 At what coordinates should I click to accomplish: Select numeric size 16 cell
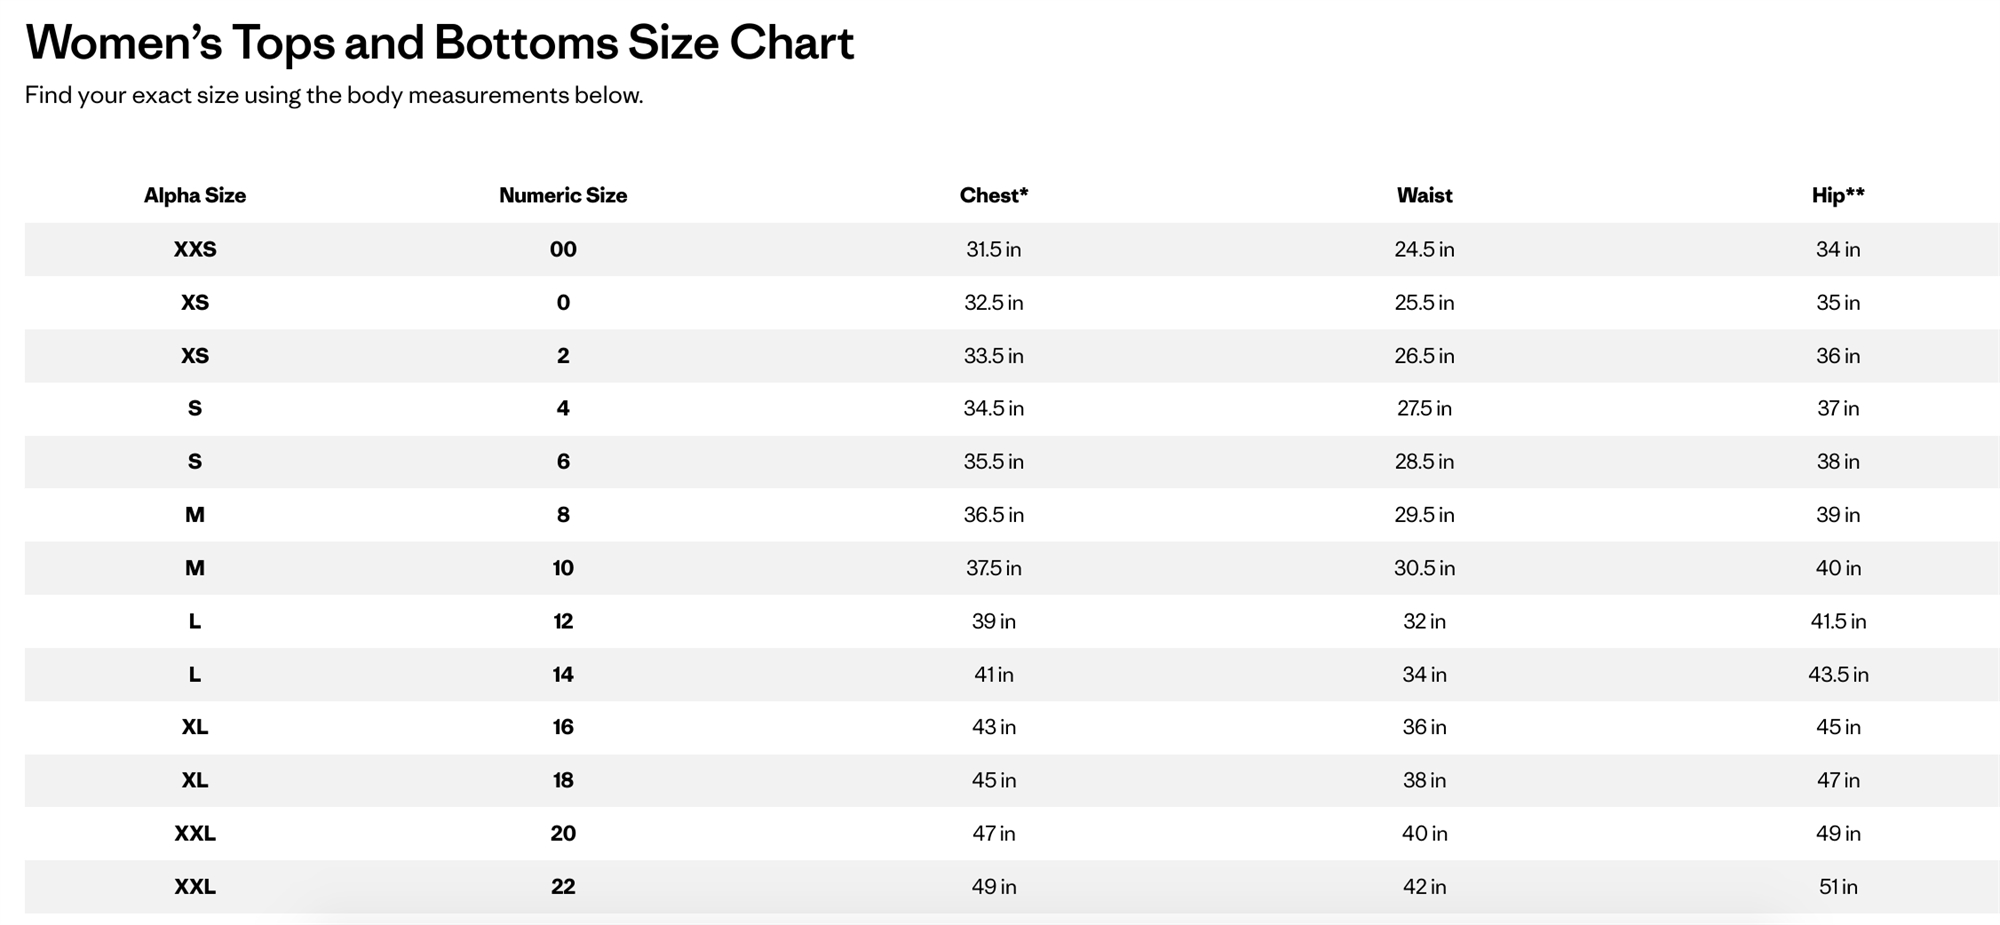click(x=563, y=727)
